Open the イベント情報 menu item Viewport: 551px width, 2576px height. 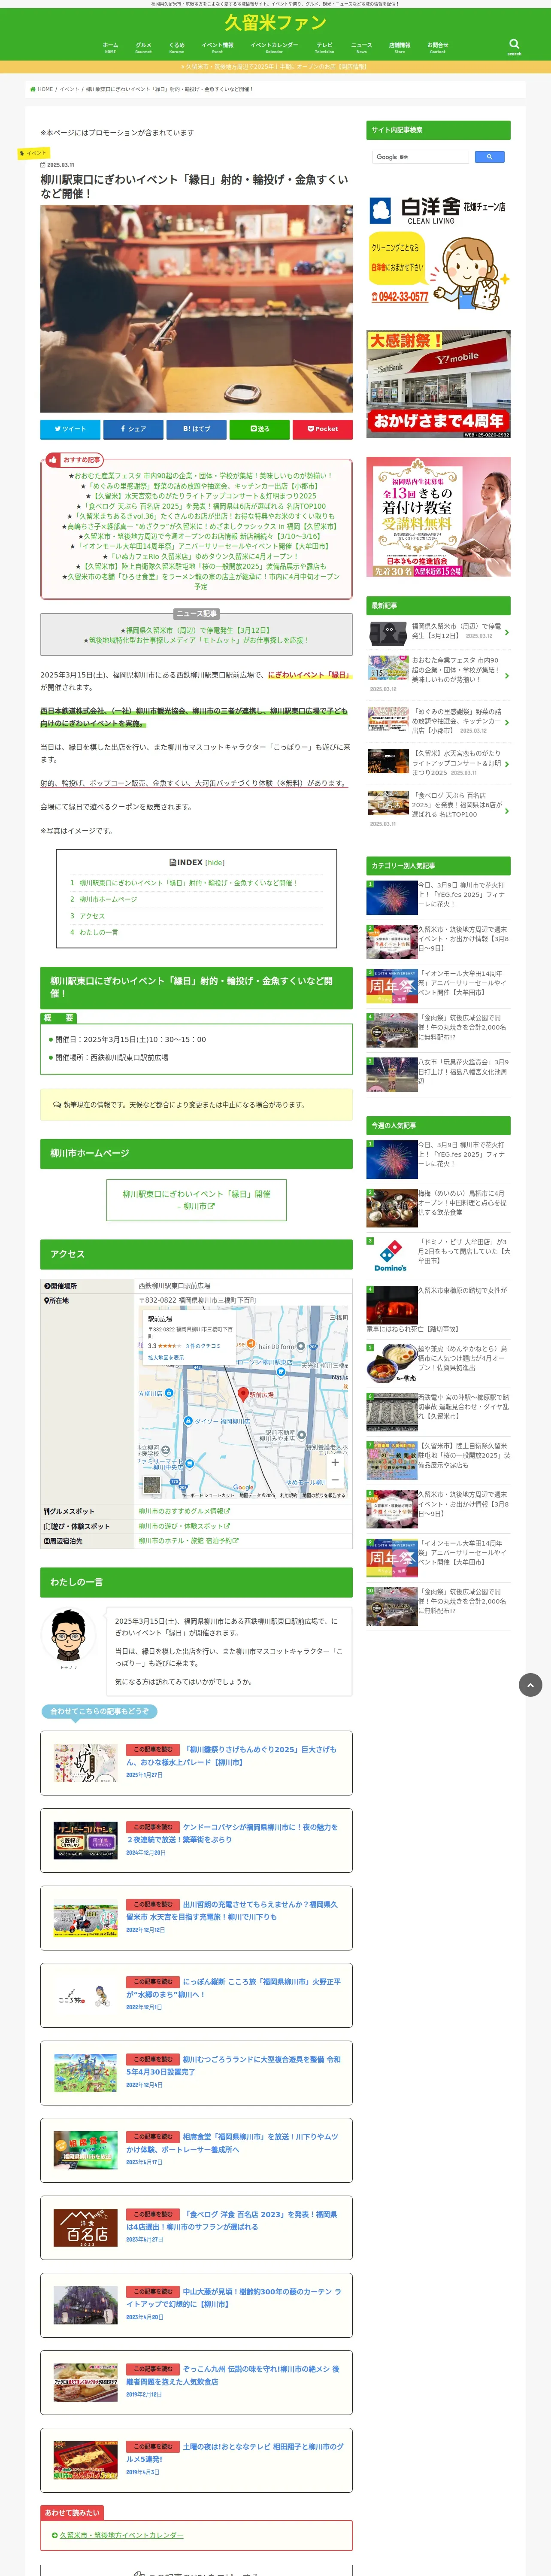pyautogui.click(x=217, y=47)
